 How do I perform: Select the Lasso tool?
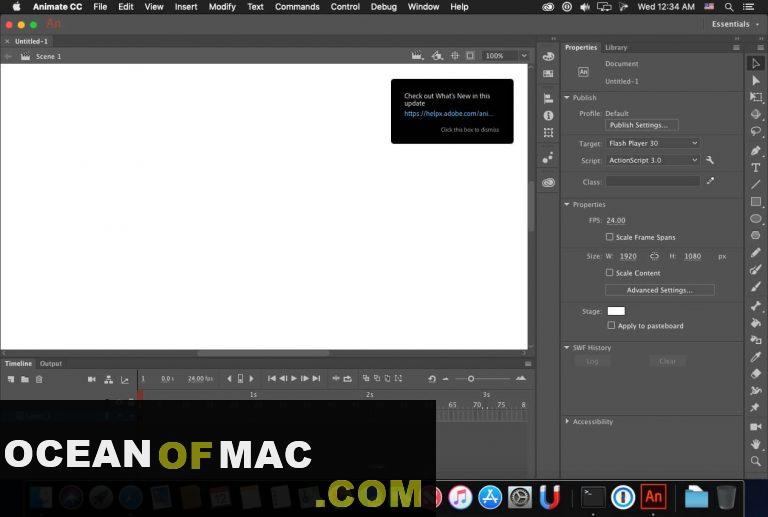click(x=756, y=131)
